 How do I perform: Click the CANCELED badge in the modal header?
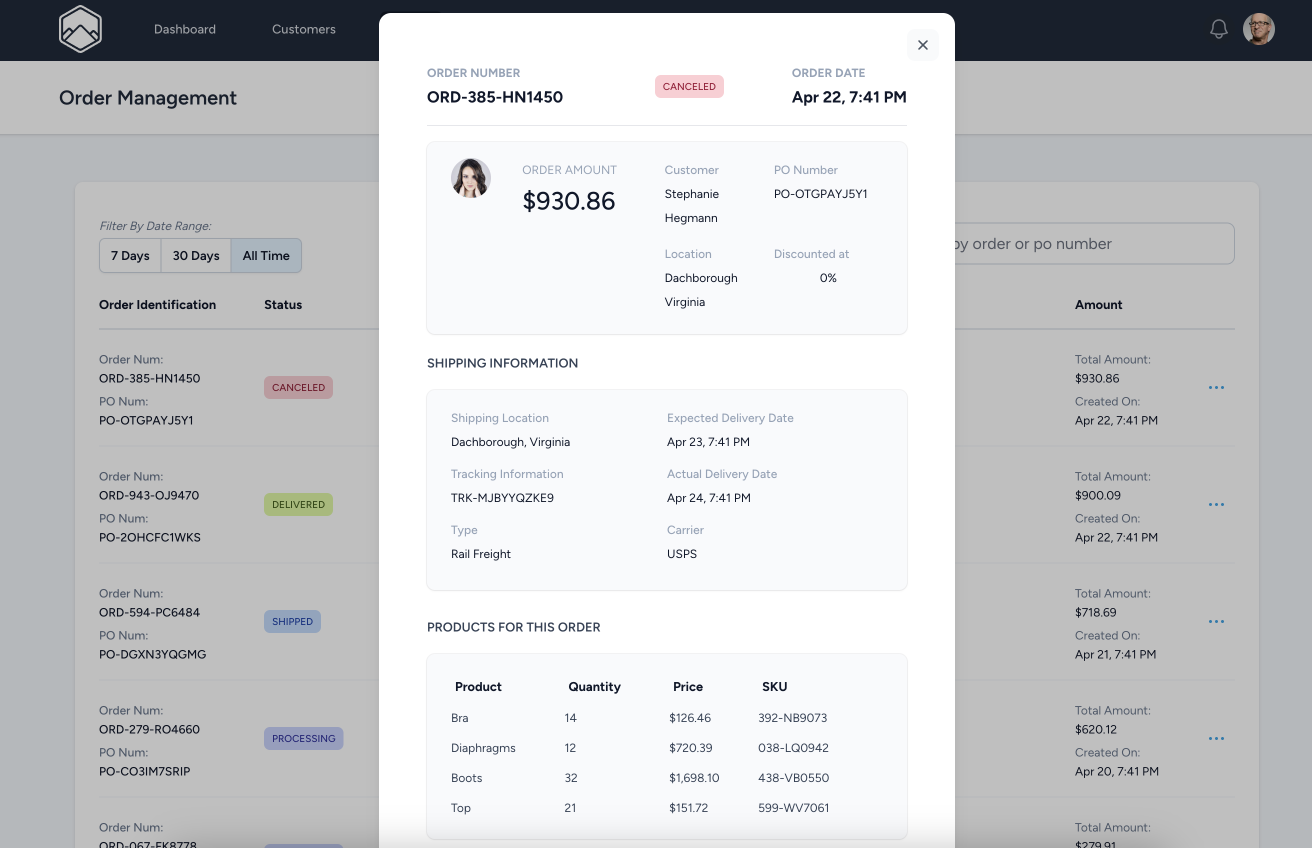tap(689, 86)
